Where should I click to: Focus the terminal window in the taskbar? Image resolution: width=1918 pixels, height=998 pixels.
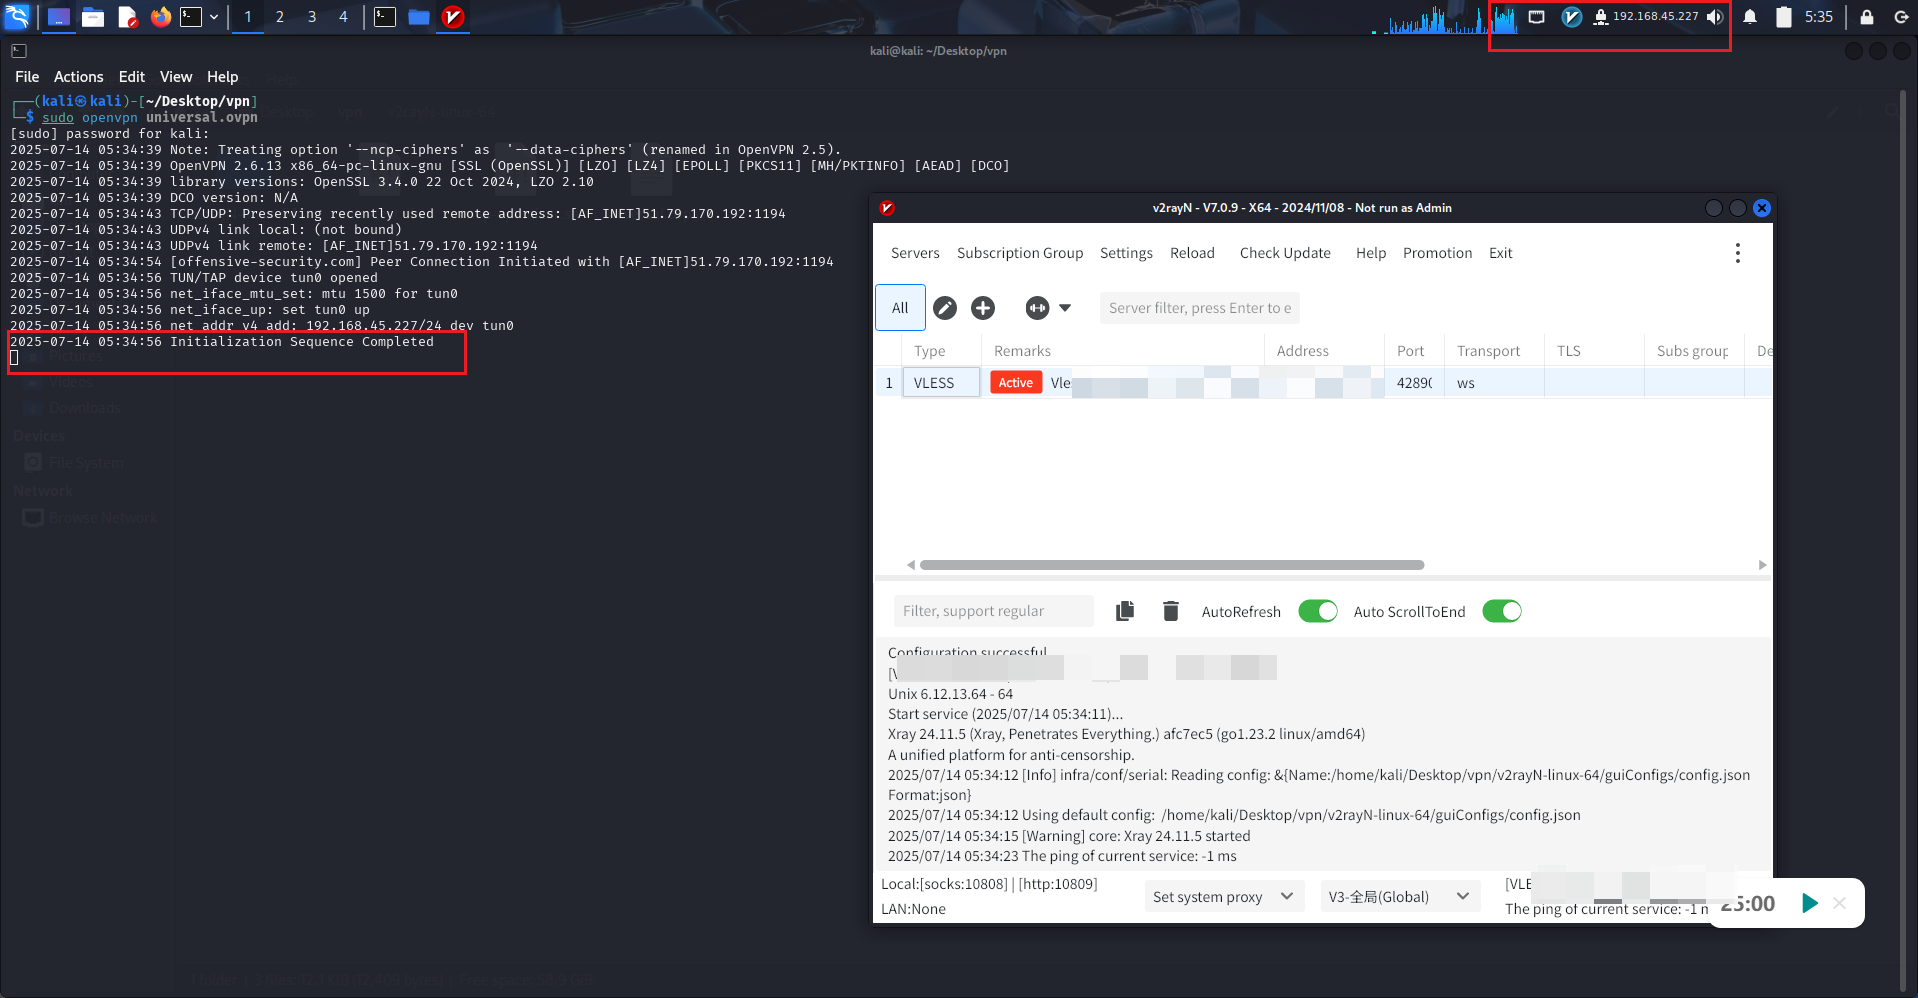click(x=385, y=17)
